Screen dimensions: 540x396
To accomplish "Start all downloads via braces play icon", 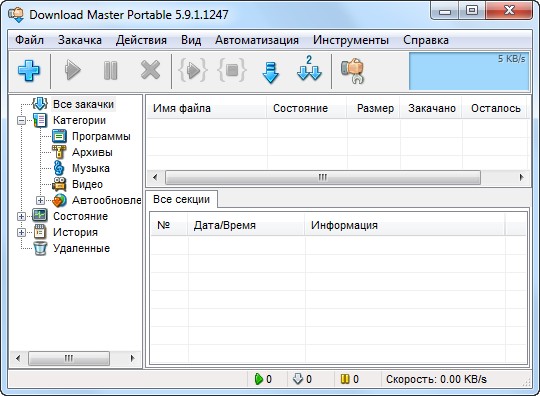I will coord(193,70).
